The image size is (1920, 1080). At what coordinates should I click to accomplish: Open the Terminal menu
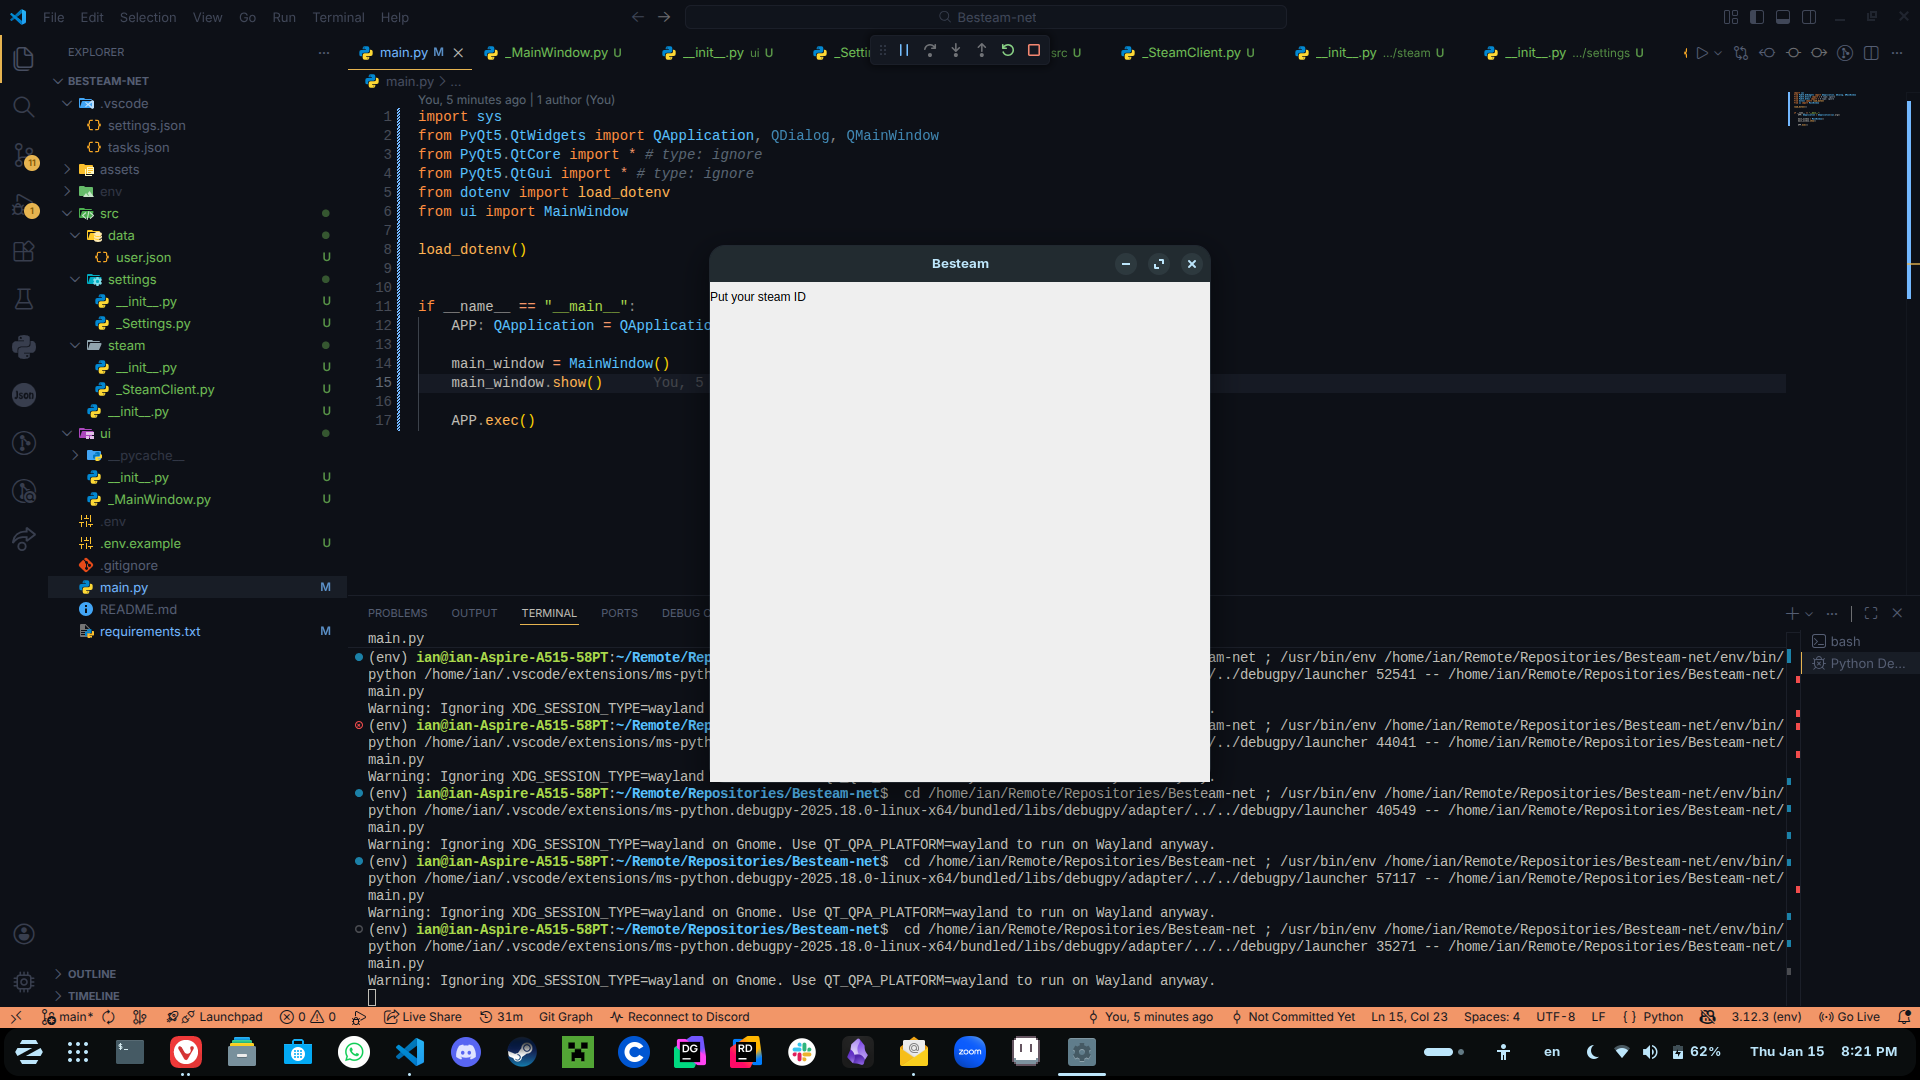338,17
